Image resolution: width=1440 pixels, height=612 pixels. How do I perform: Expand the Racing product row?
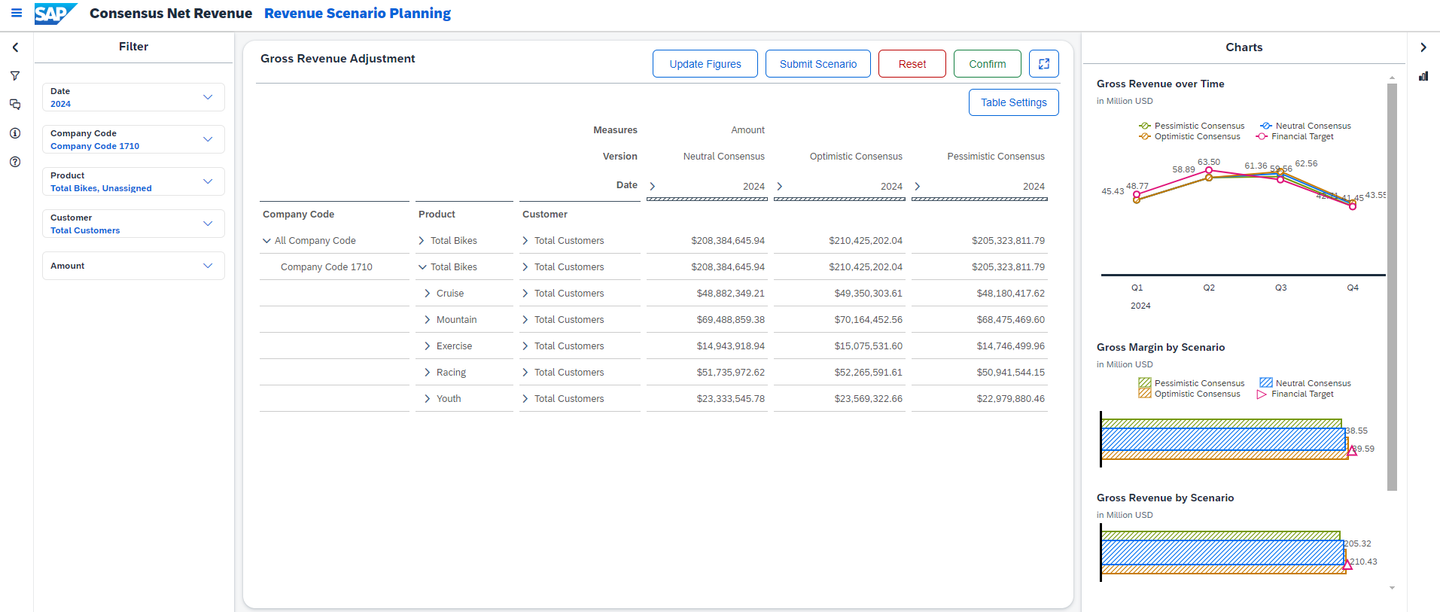click(x=428, y=372)
